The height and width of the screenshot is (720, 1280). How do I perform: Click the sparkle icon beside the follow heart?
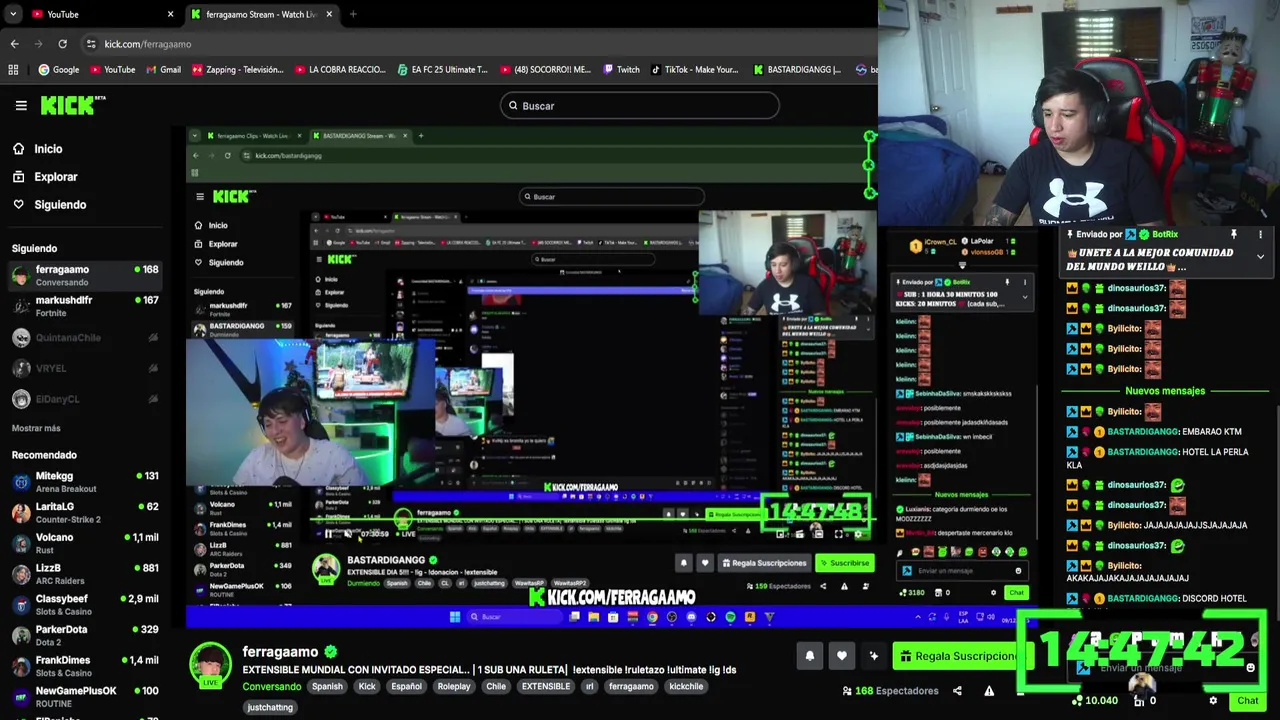click(x=874, y=656)
